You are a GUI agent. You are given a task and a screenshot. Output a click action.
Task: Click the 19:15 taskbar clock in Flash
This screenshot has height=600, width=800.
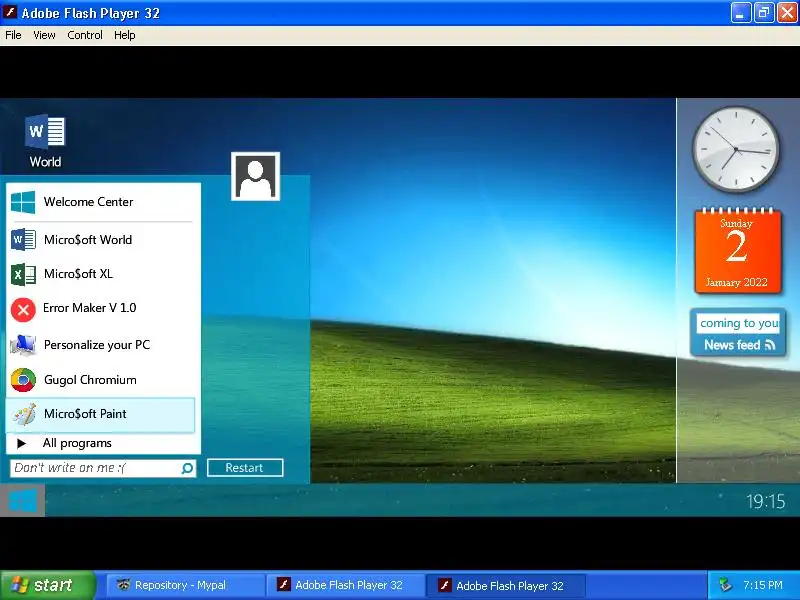(x=765, y=502)
